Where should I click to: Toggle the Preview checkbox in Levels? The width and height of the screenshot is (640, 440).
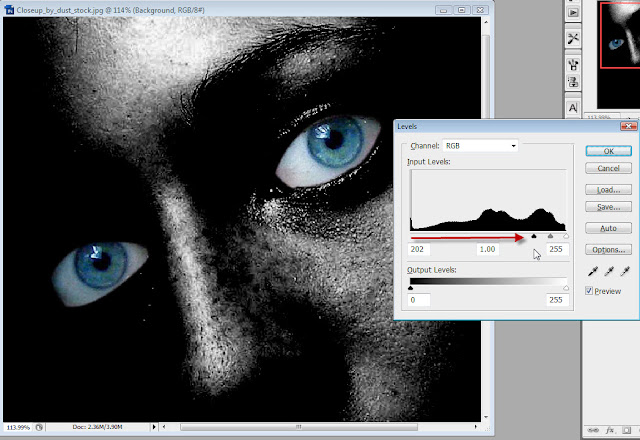tap(589, 291)
